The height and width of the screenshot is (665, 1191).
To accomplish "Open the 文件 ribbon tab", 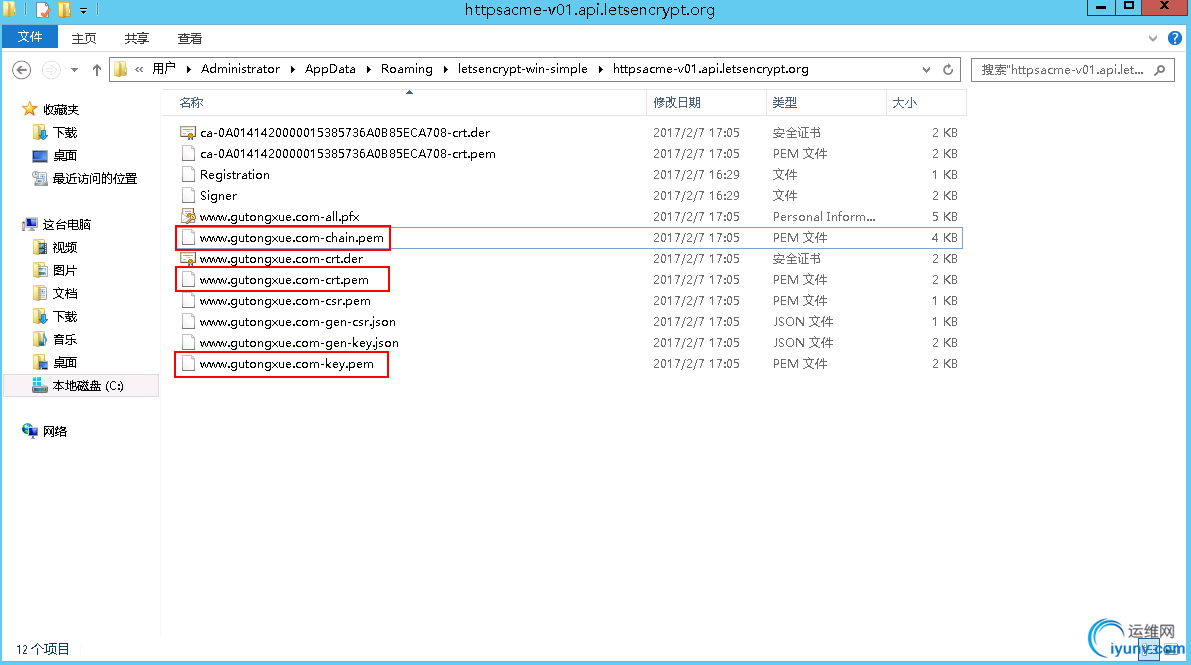I will [x=30, y=37].
